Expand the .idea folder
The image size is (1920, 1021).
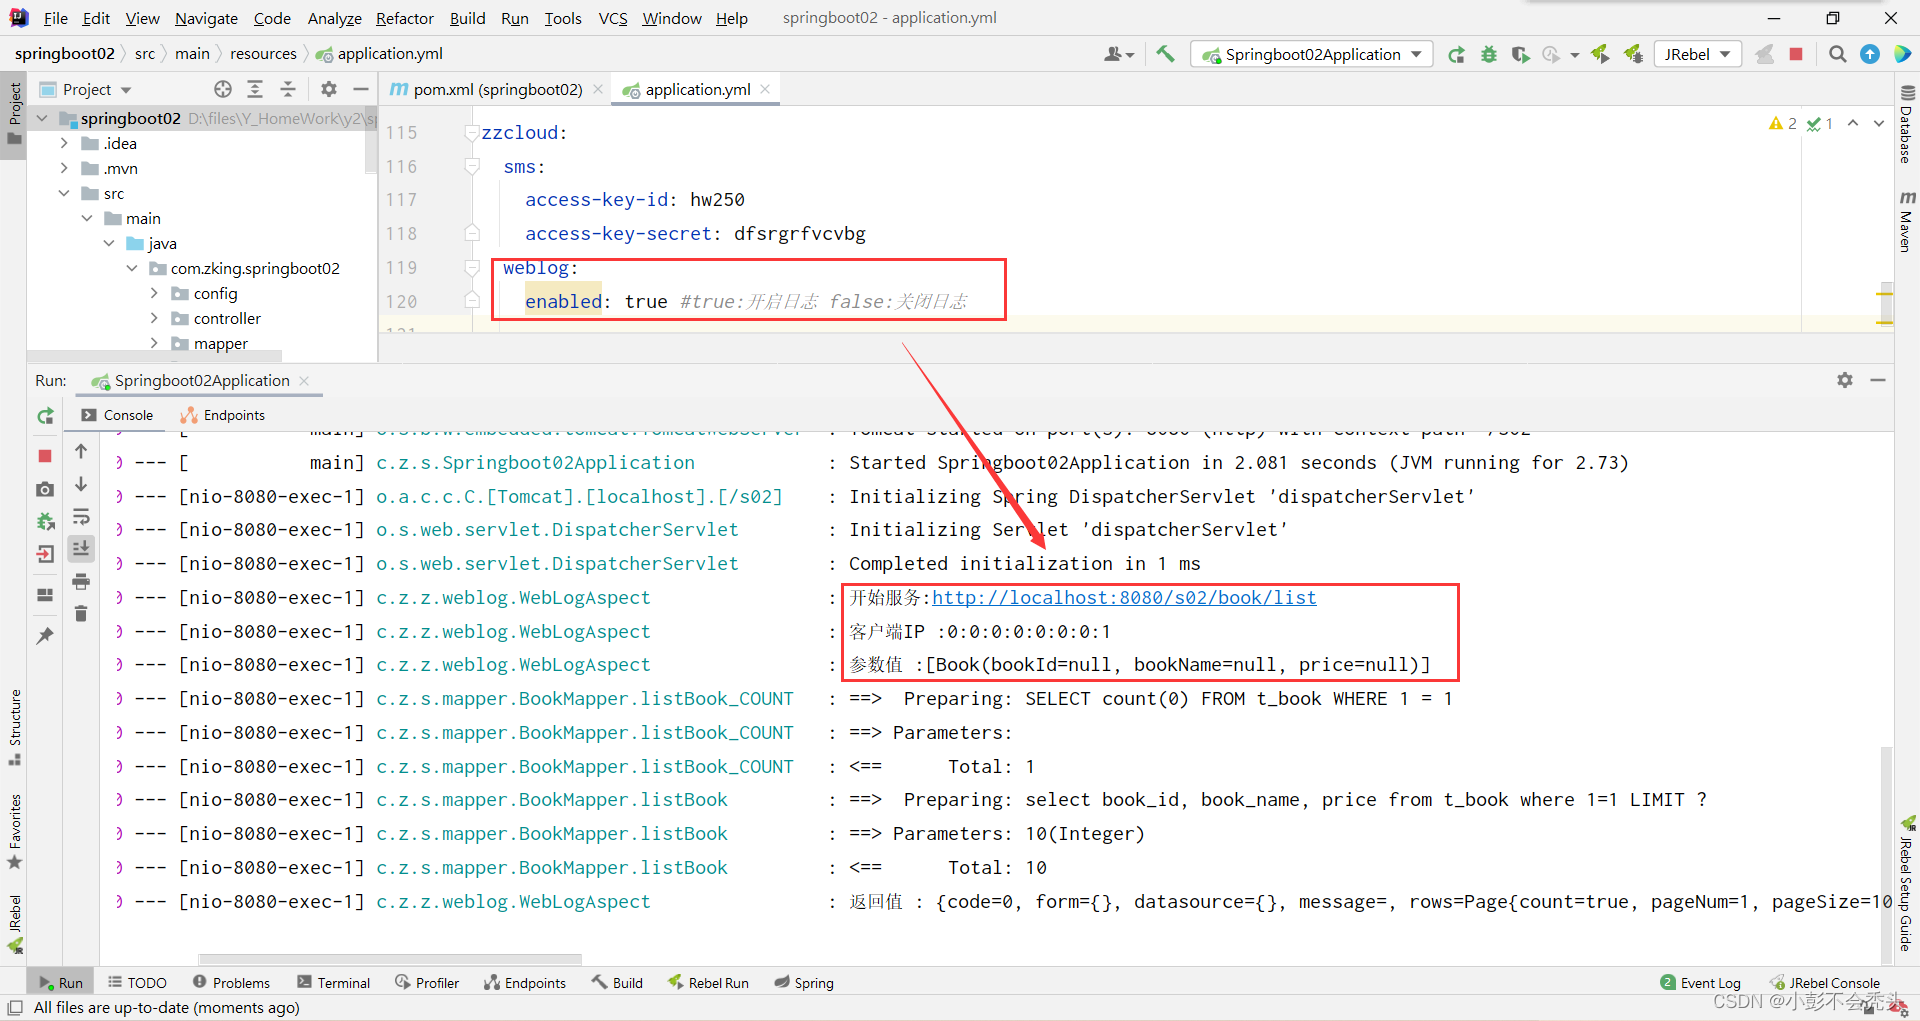[65, 143]
